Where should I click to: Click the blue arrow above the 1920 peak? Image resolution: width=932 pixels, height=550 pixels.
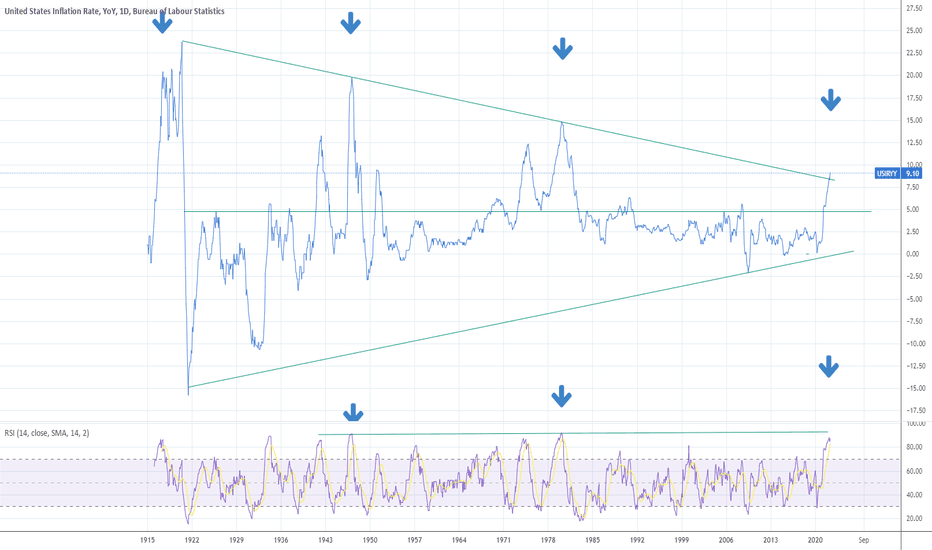click(x=162, y=23)
